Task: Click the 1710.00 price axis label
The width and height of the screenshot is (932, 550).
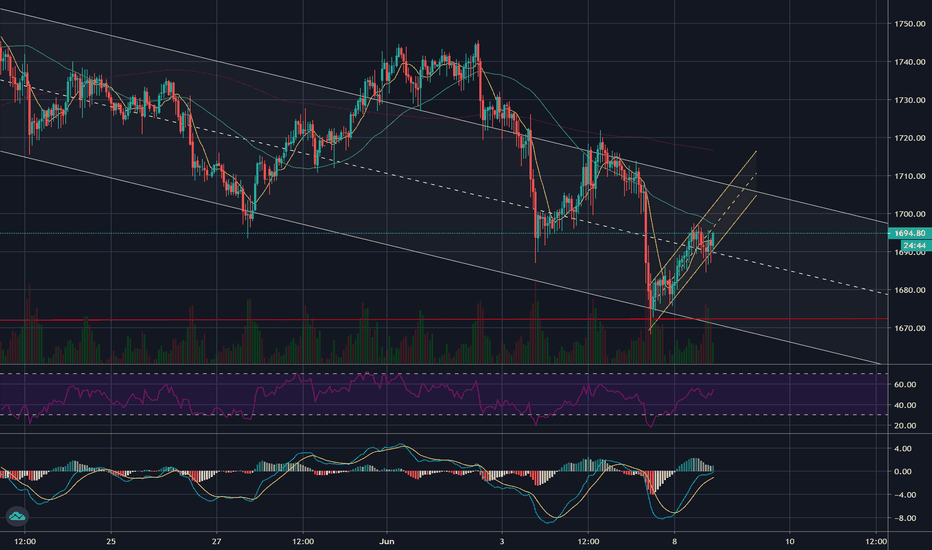Action: (x=909, y=176)
